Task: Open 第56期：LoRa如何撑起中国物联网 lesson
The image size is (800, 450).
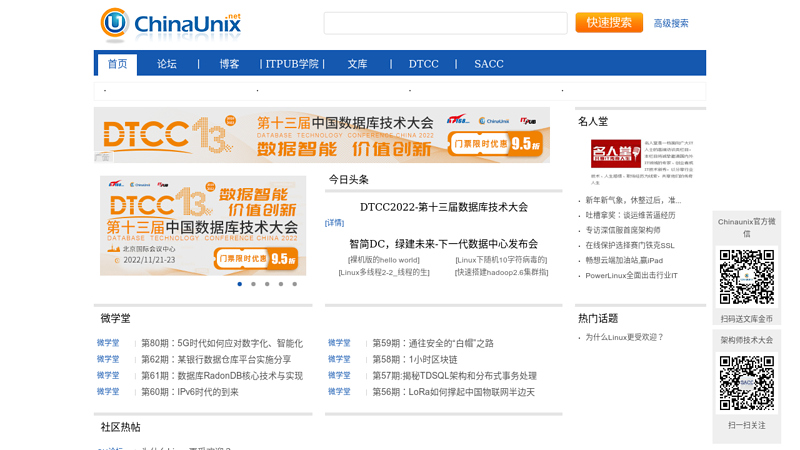Action: (x=454, y=392)
